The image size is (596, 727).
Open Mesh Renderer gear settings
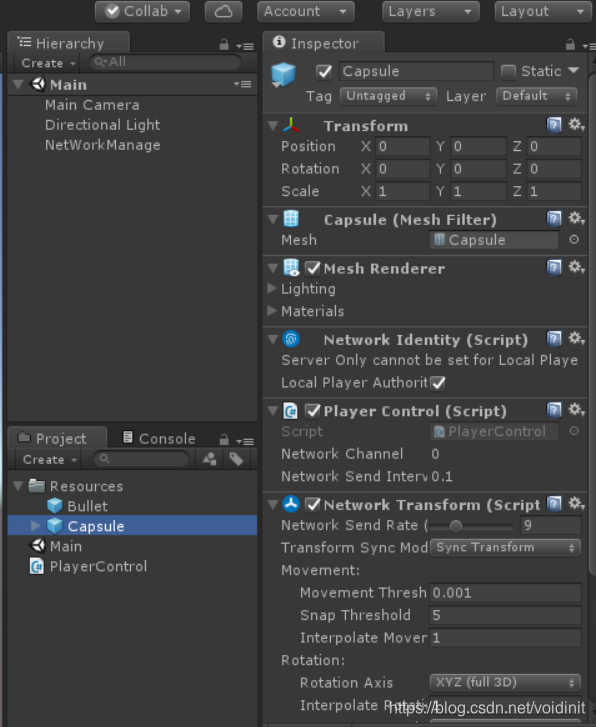click(577, 267)
